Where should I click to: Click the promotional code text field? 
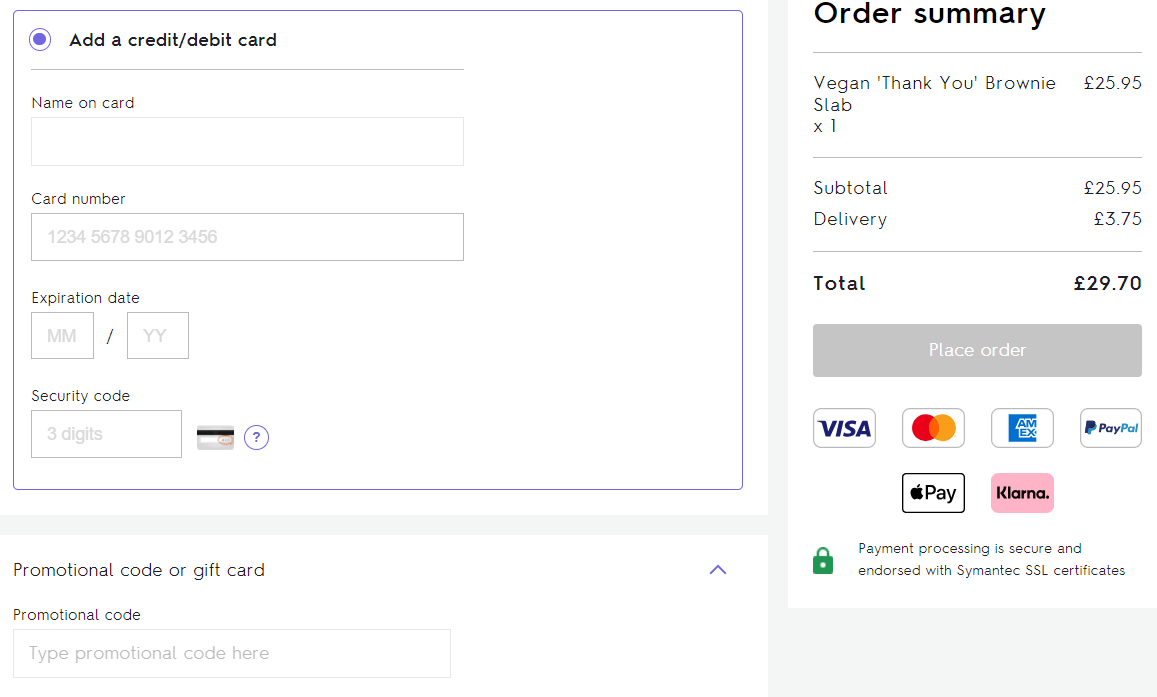point(232,653)
